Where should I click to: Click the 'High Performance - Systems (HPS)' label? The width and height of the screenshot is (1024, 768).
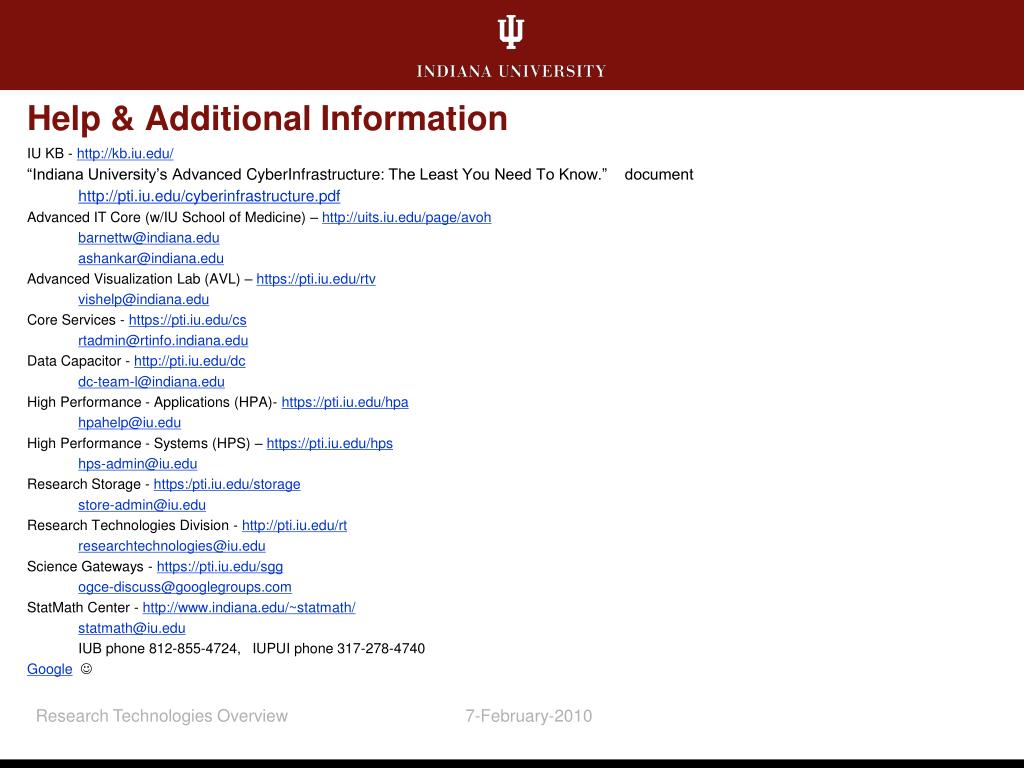pos(138,443)
